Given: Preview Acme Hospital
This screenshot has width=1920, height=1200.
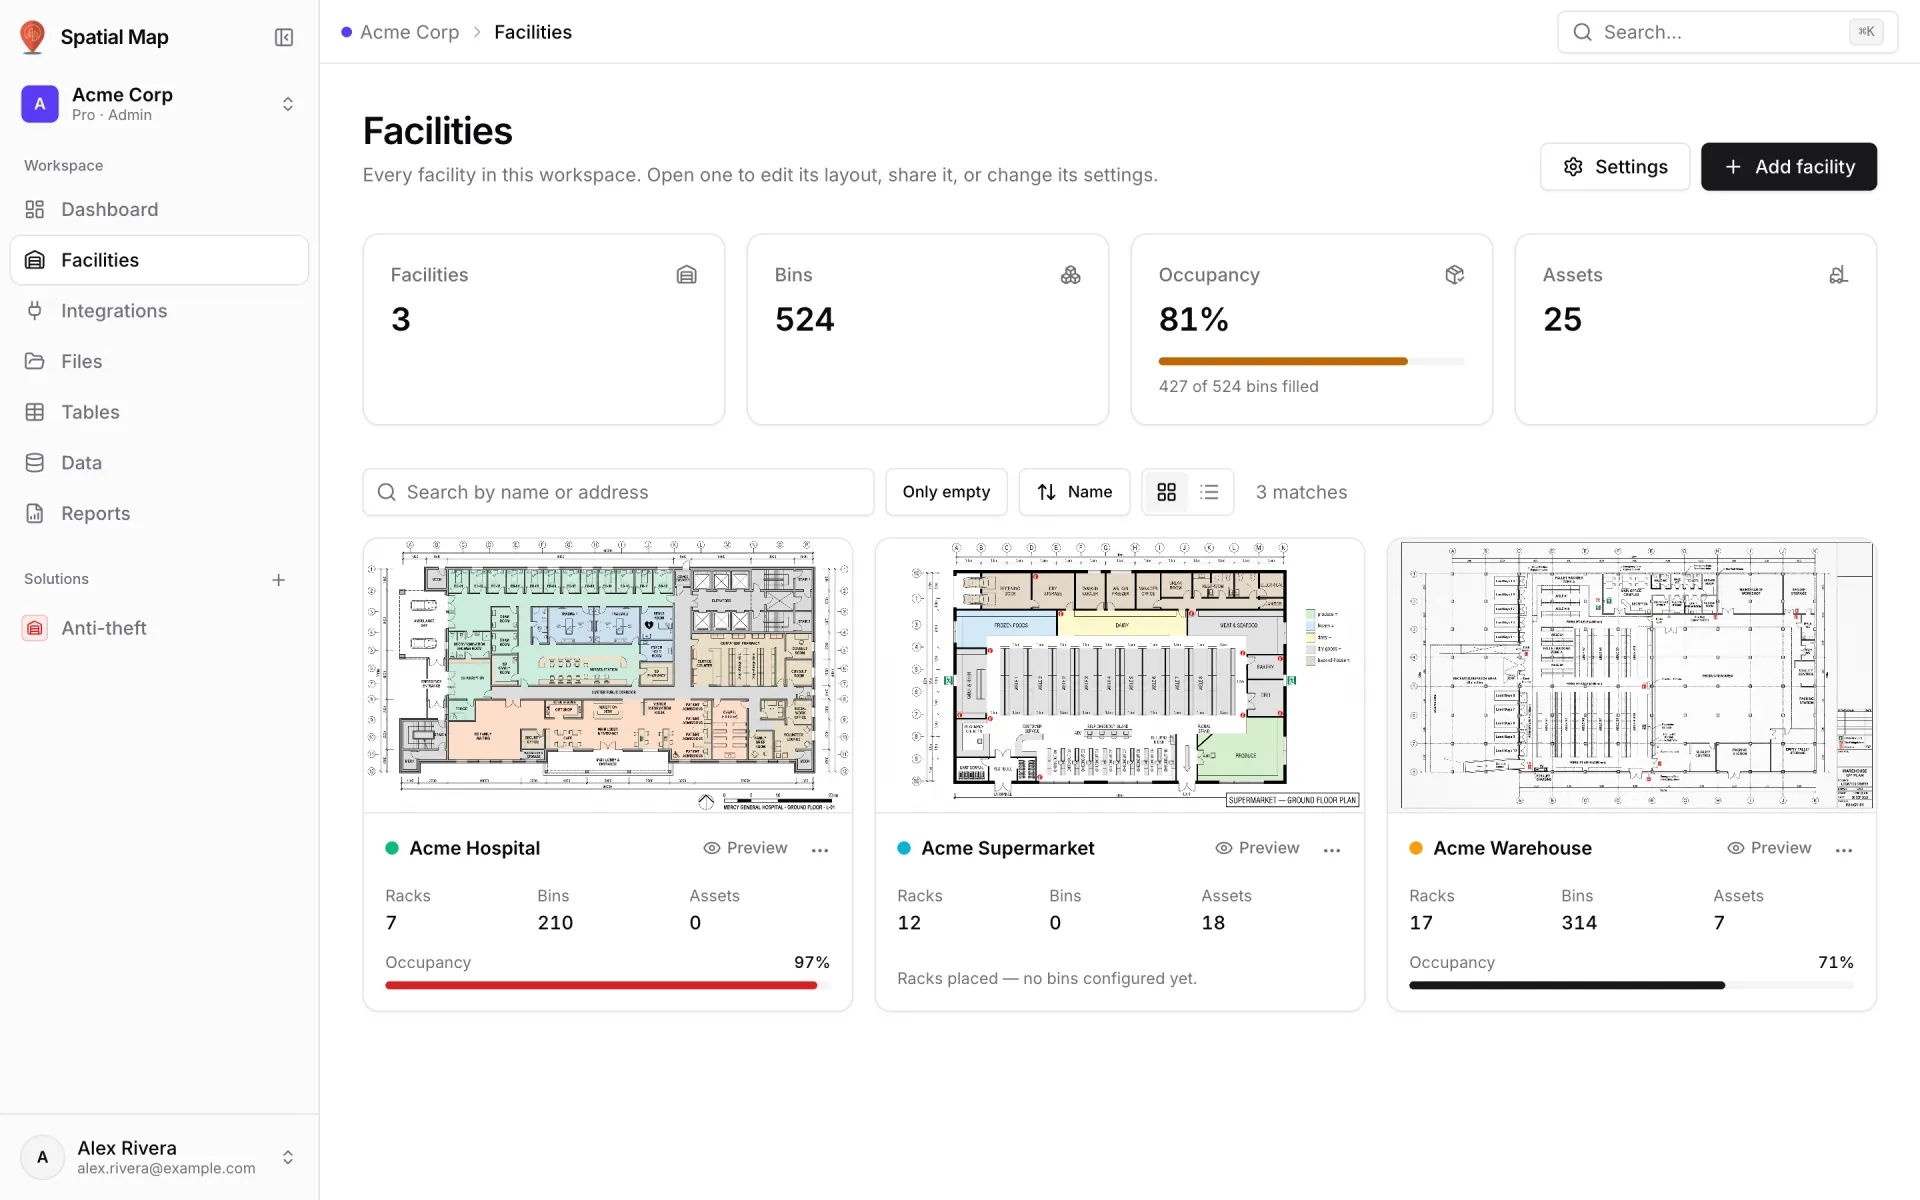Looking at the screenshot, I should coord(745,848).
